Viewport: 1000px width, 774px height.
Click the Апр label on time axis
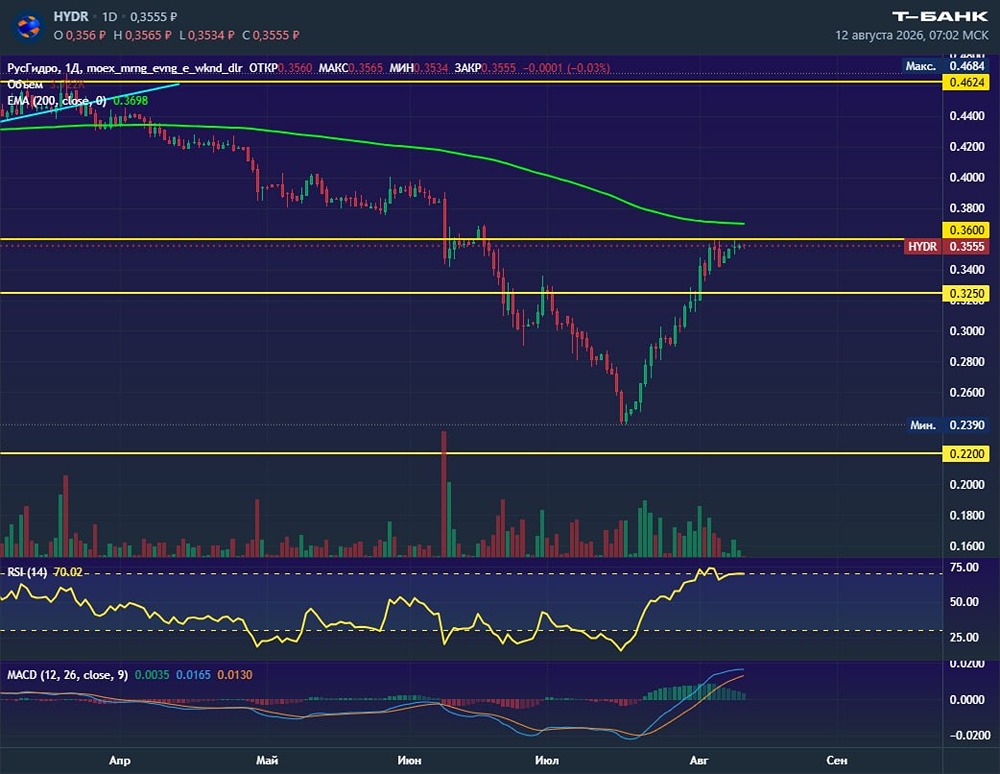coord(120,761)
